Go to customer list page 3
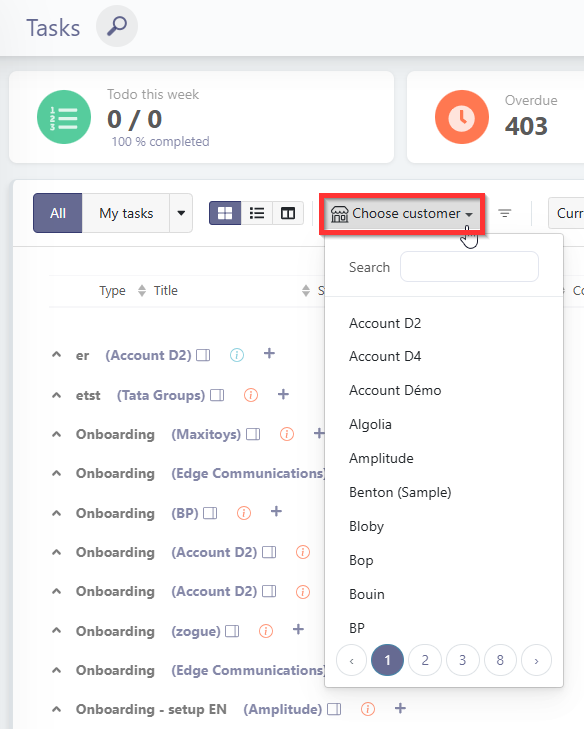Viewport: 584px width, 729px height. click(x=462, y=660)
